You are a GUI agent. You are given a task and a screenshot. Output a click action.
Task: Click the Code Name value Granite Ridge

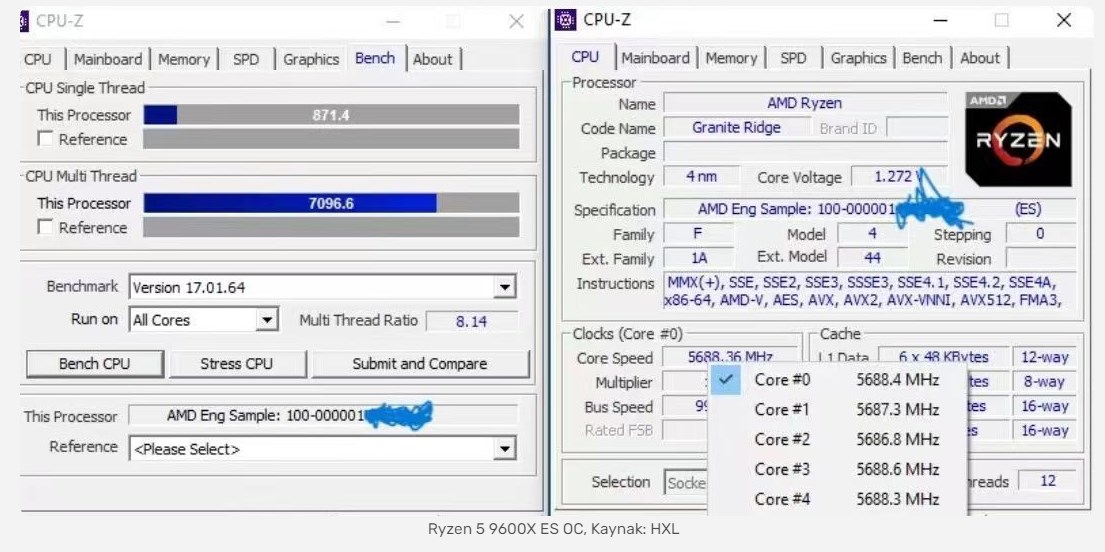coord(736,128)
